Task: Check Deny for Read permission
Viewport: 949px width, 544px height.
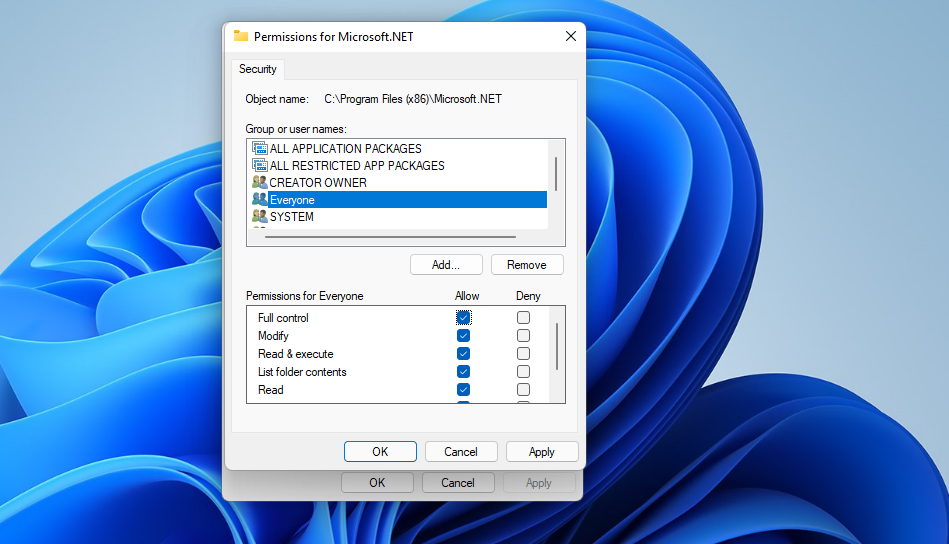Action: pos(524,389)
